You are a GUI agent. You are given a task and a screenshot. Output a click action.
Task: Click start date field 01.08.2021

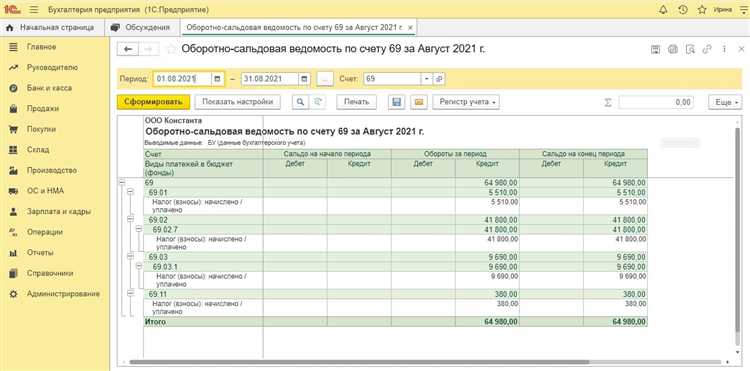[x=182, y=79]
